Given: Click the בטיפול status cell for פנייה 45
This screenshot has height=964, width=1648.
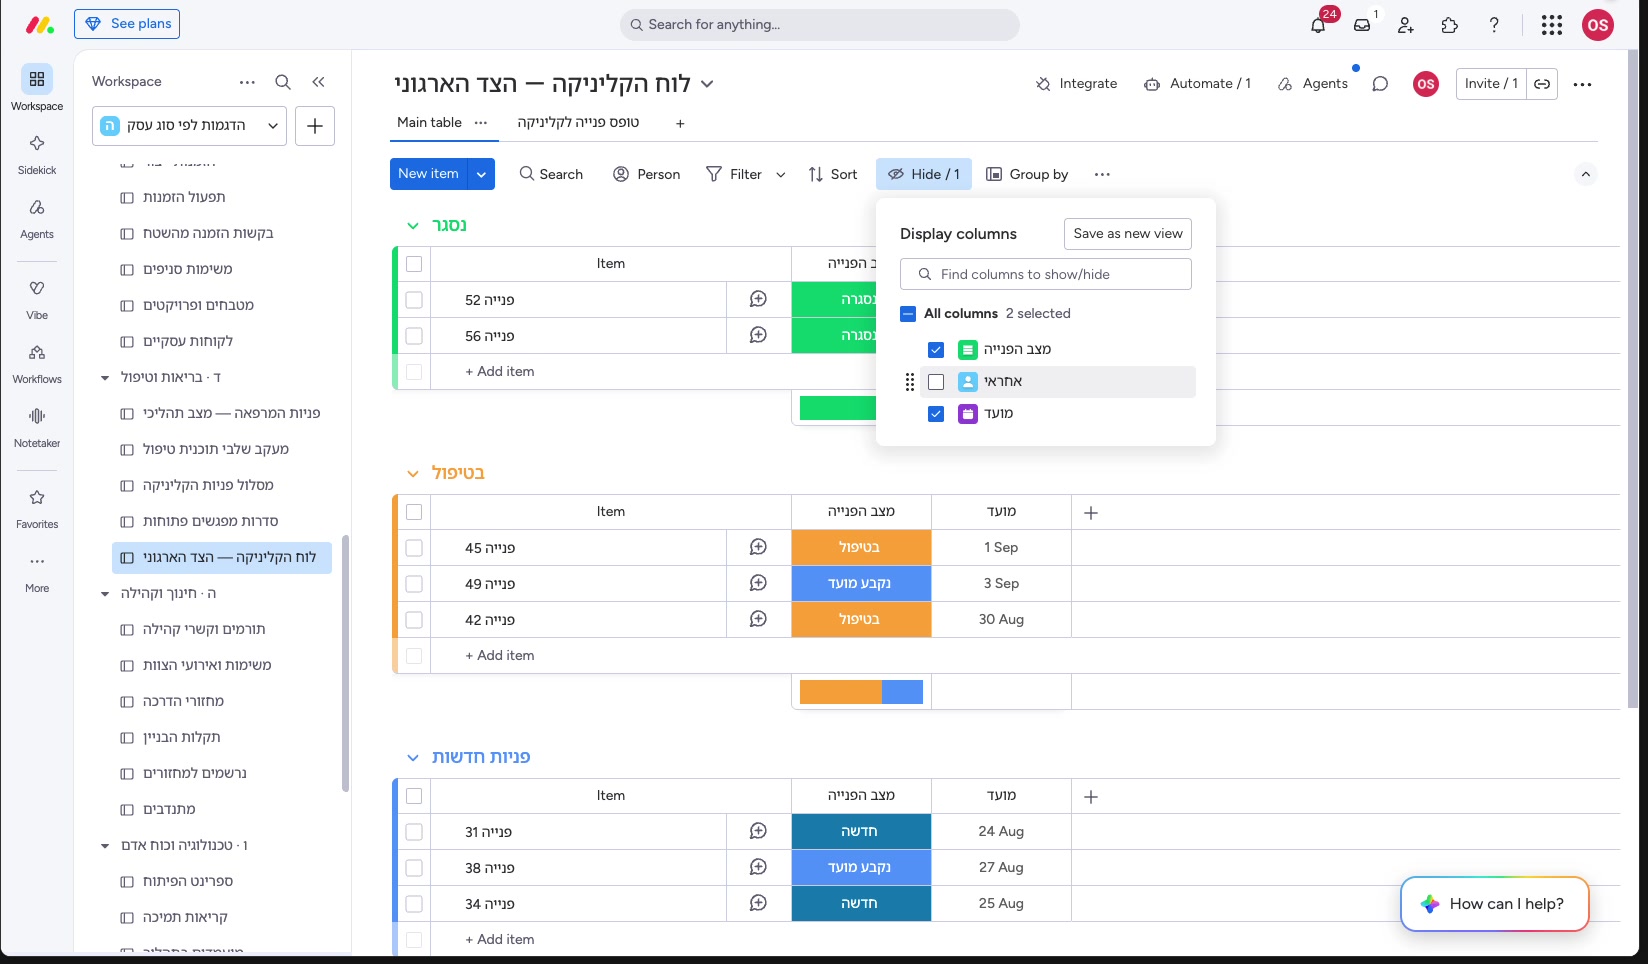Looking at the screenshot, I should (861, 548).
